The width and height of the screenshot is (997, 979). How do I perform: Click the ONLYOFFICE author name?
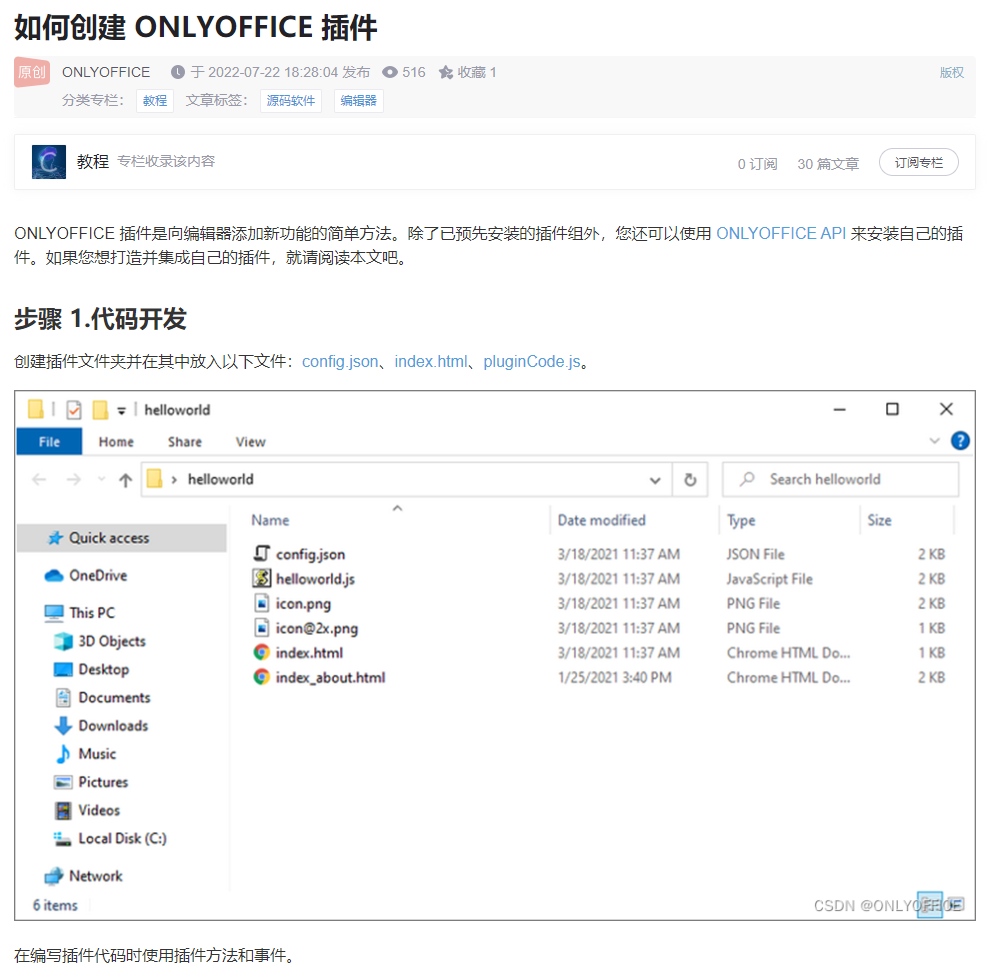[106, 72]
